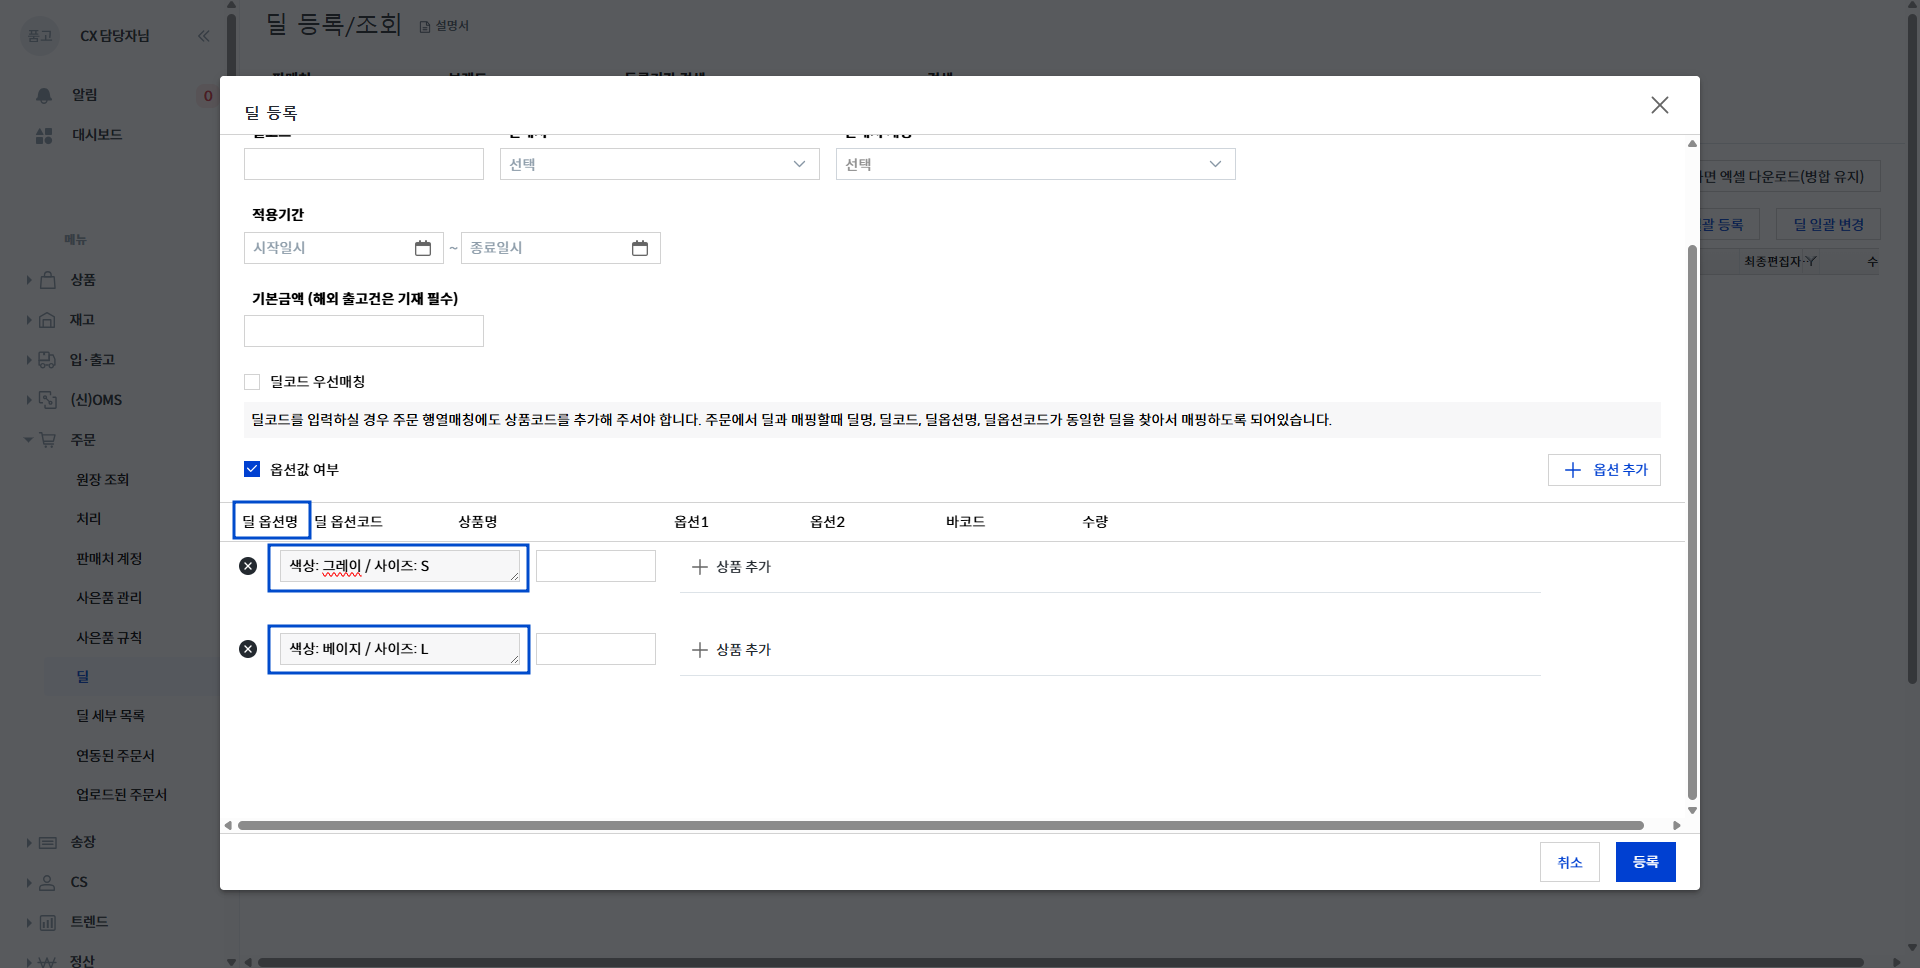Expand the 재고 menu in sidebar
The width and height of the screenshot is (1920, 968).
[81, 320]
